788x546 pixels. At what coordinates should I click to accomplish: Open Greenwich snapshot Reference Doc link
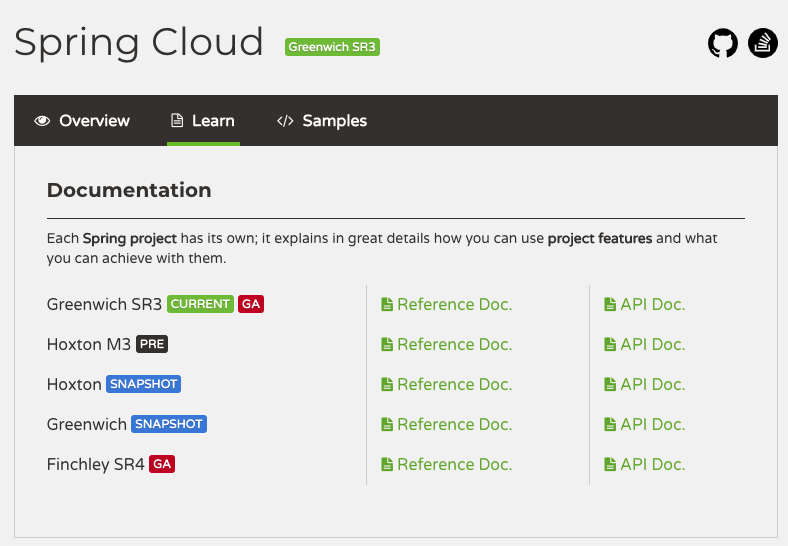point(454,425)
